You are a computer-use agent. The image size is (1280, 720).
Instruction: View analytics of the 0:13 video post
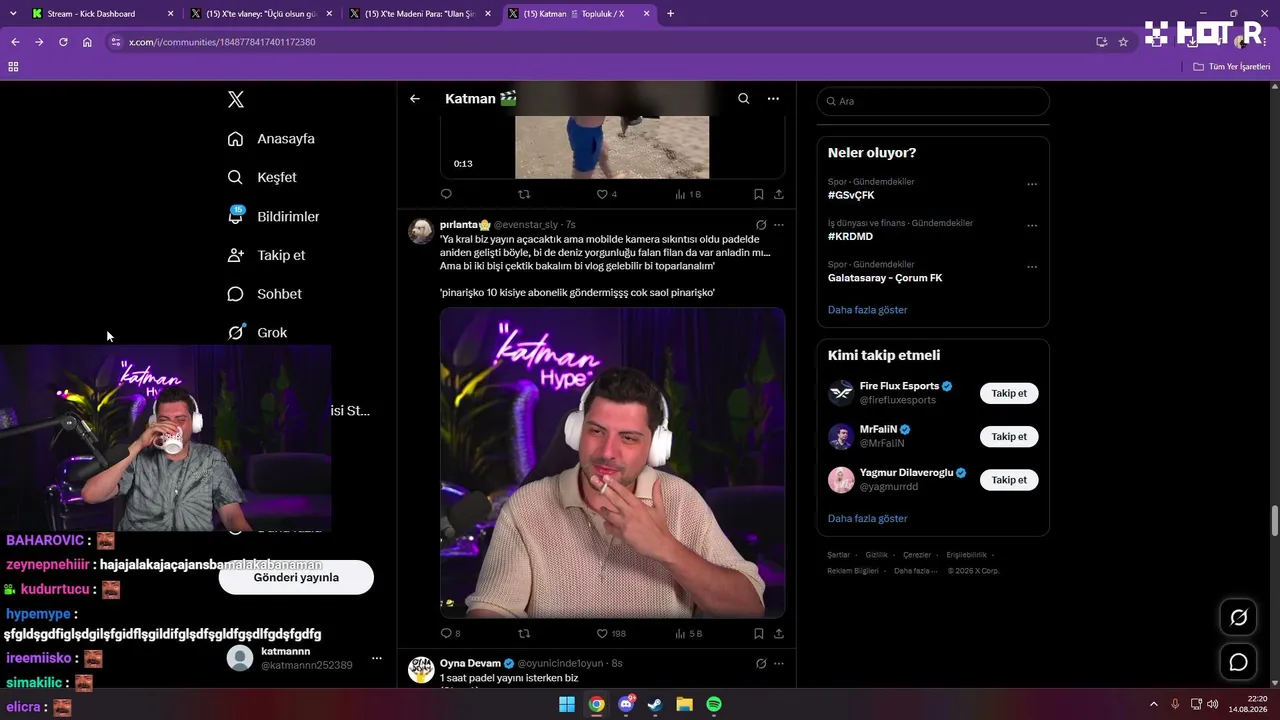(x=688, y=194)
